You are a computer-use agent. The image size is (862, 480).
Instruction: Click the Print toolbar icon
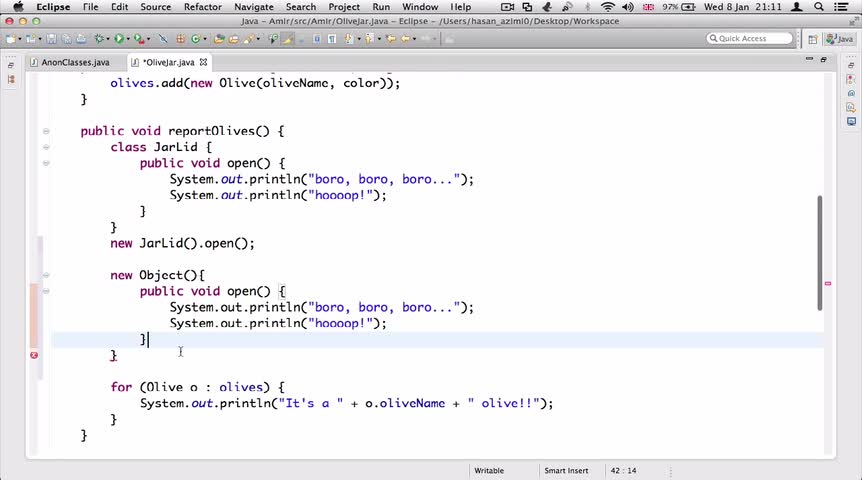pyautogui.click(x=81, y=39)
